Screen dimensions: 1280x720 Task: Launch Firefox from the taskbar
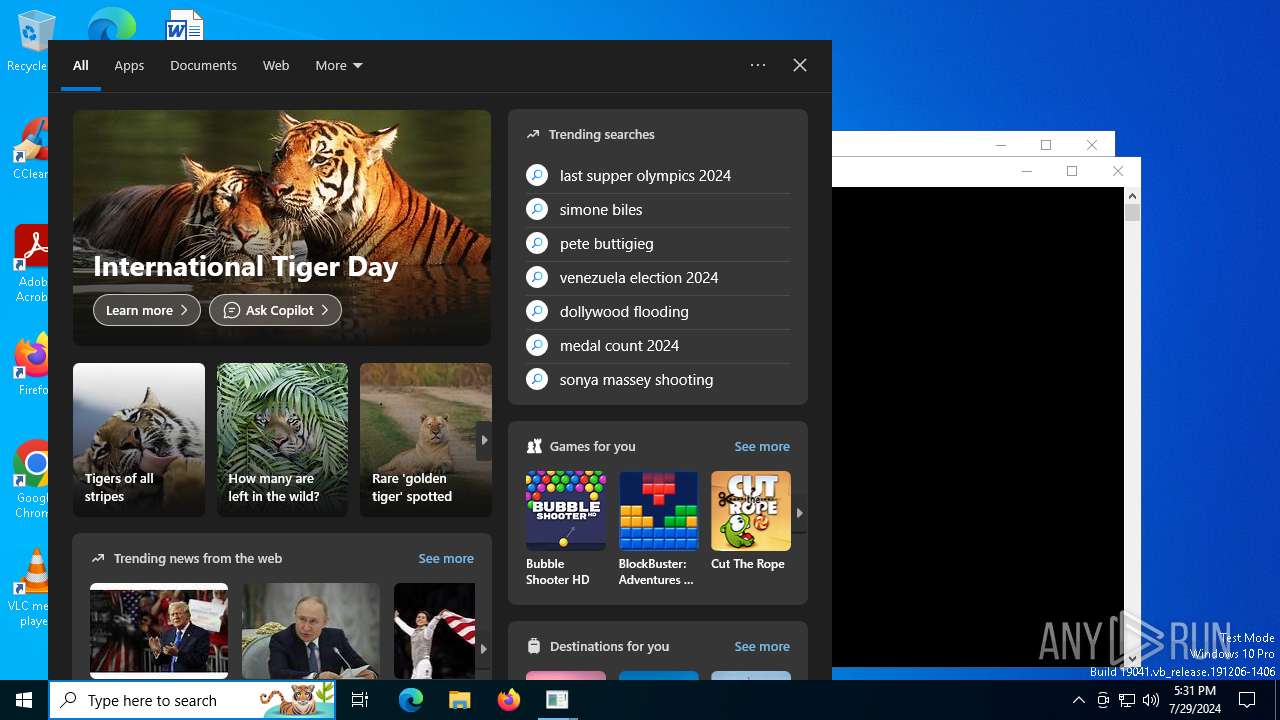[508, 700]
